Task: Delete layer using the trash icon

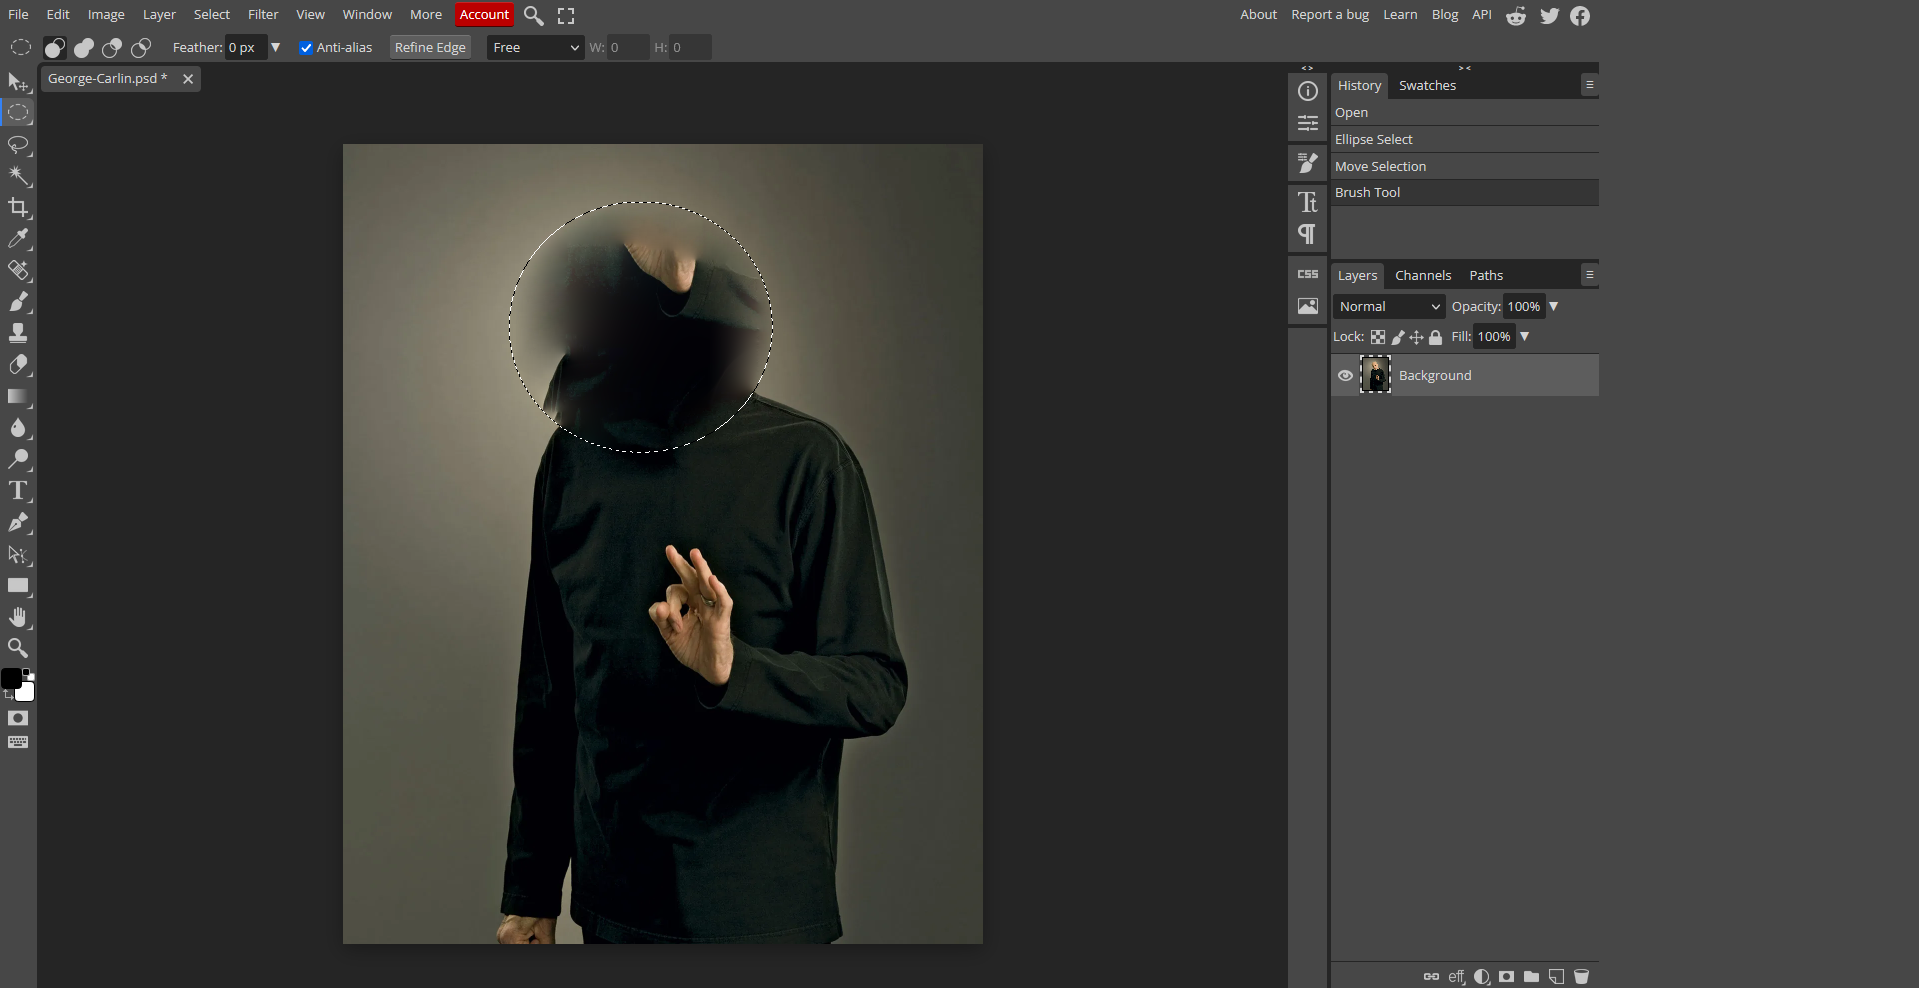Action: [1583, 976]
